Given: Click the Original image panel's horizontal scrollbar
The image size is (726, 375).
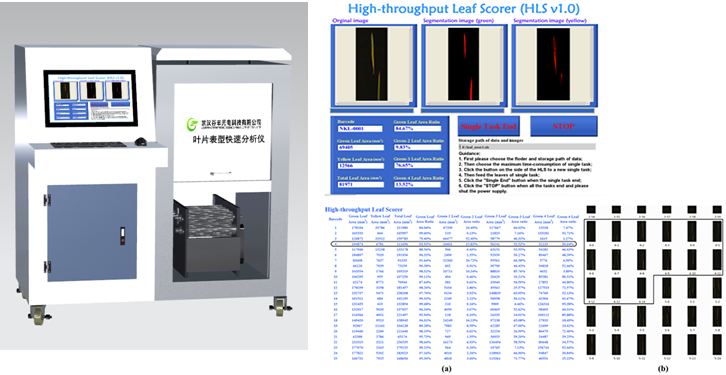Looking at the screenshot, I should (x=373, y=111).
